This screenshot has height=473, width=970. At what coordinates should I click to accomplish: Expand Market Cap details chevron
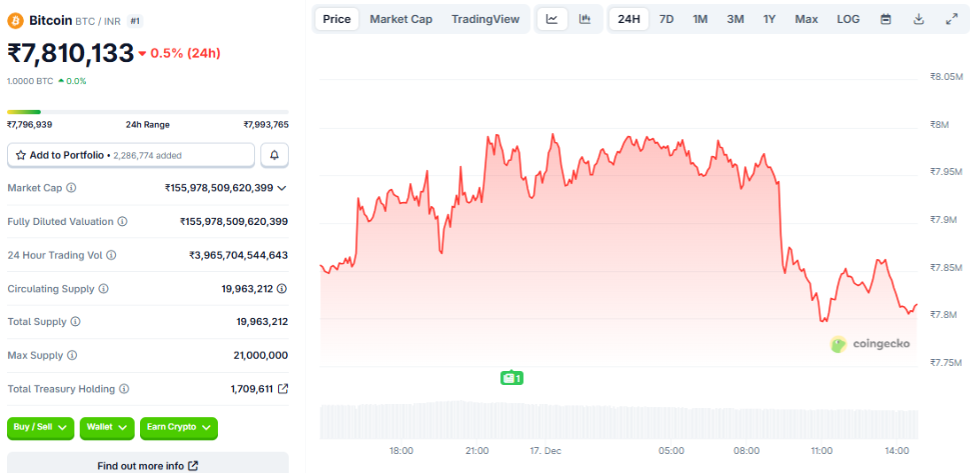click(281, 188)
